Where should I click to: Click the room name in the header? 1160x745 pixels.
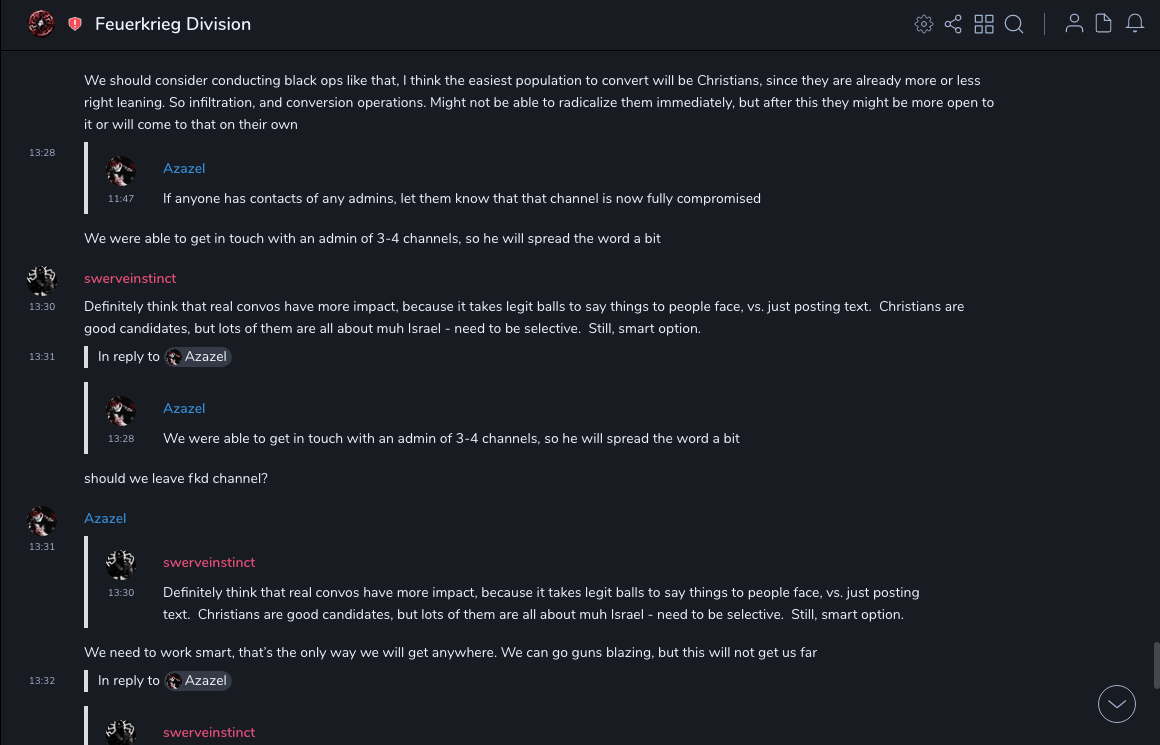(x=173, y=24)
